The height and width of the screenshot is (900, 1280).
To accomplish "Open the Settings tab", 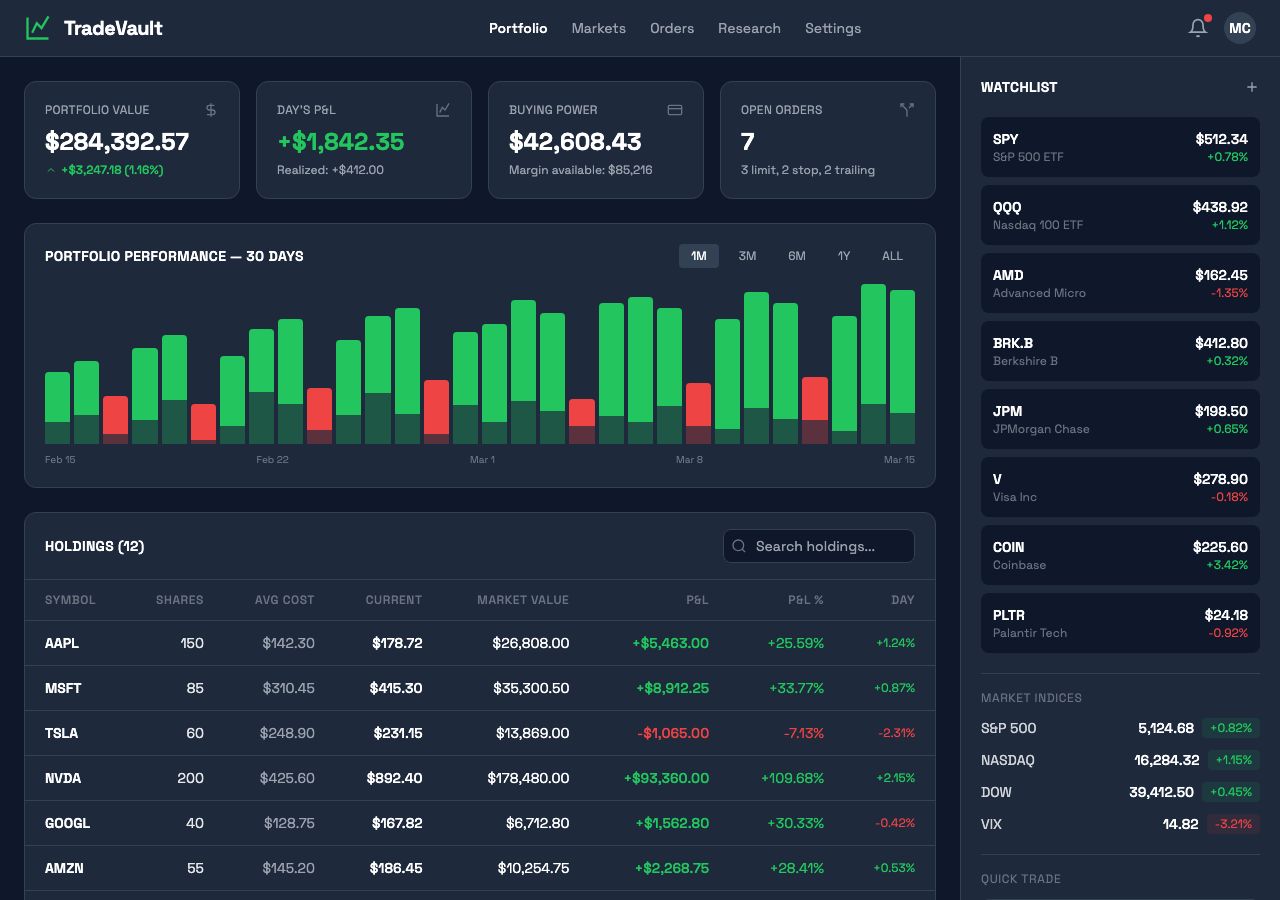I will click(x=833, y=28).
